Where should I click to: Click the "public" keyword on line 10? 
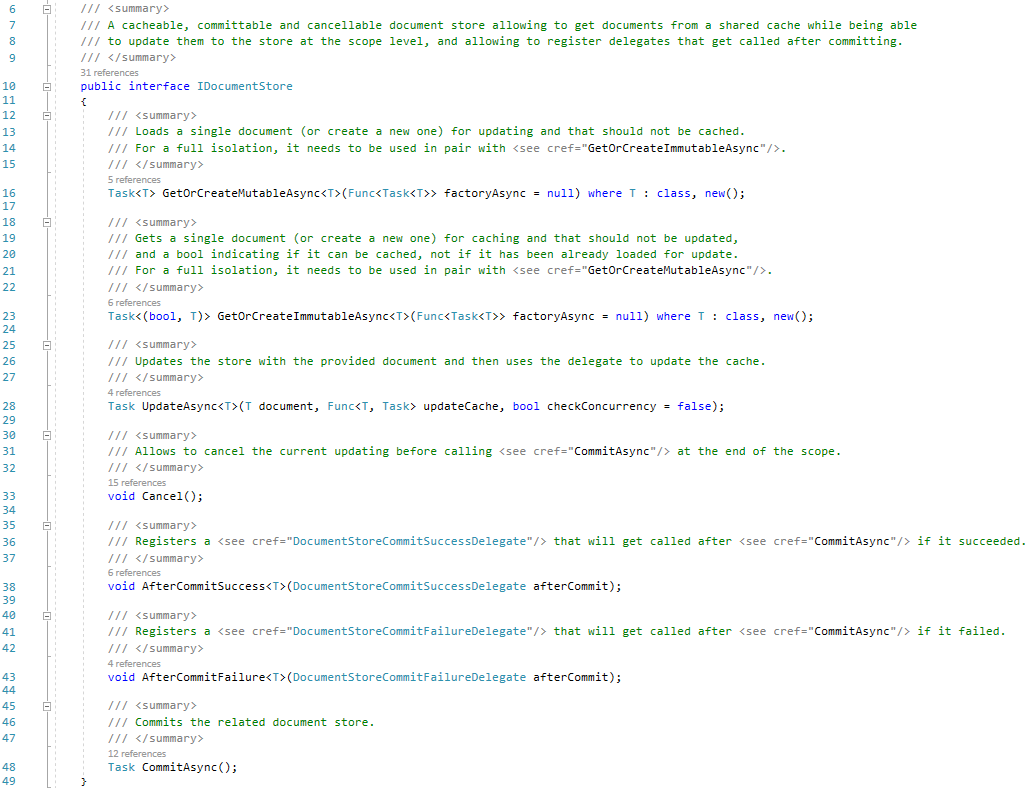click(101, 87)
